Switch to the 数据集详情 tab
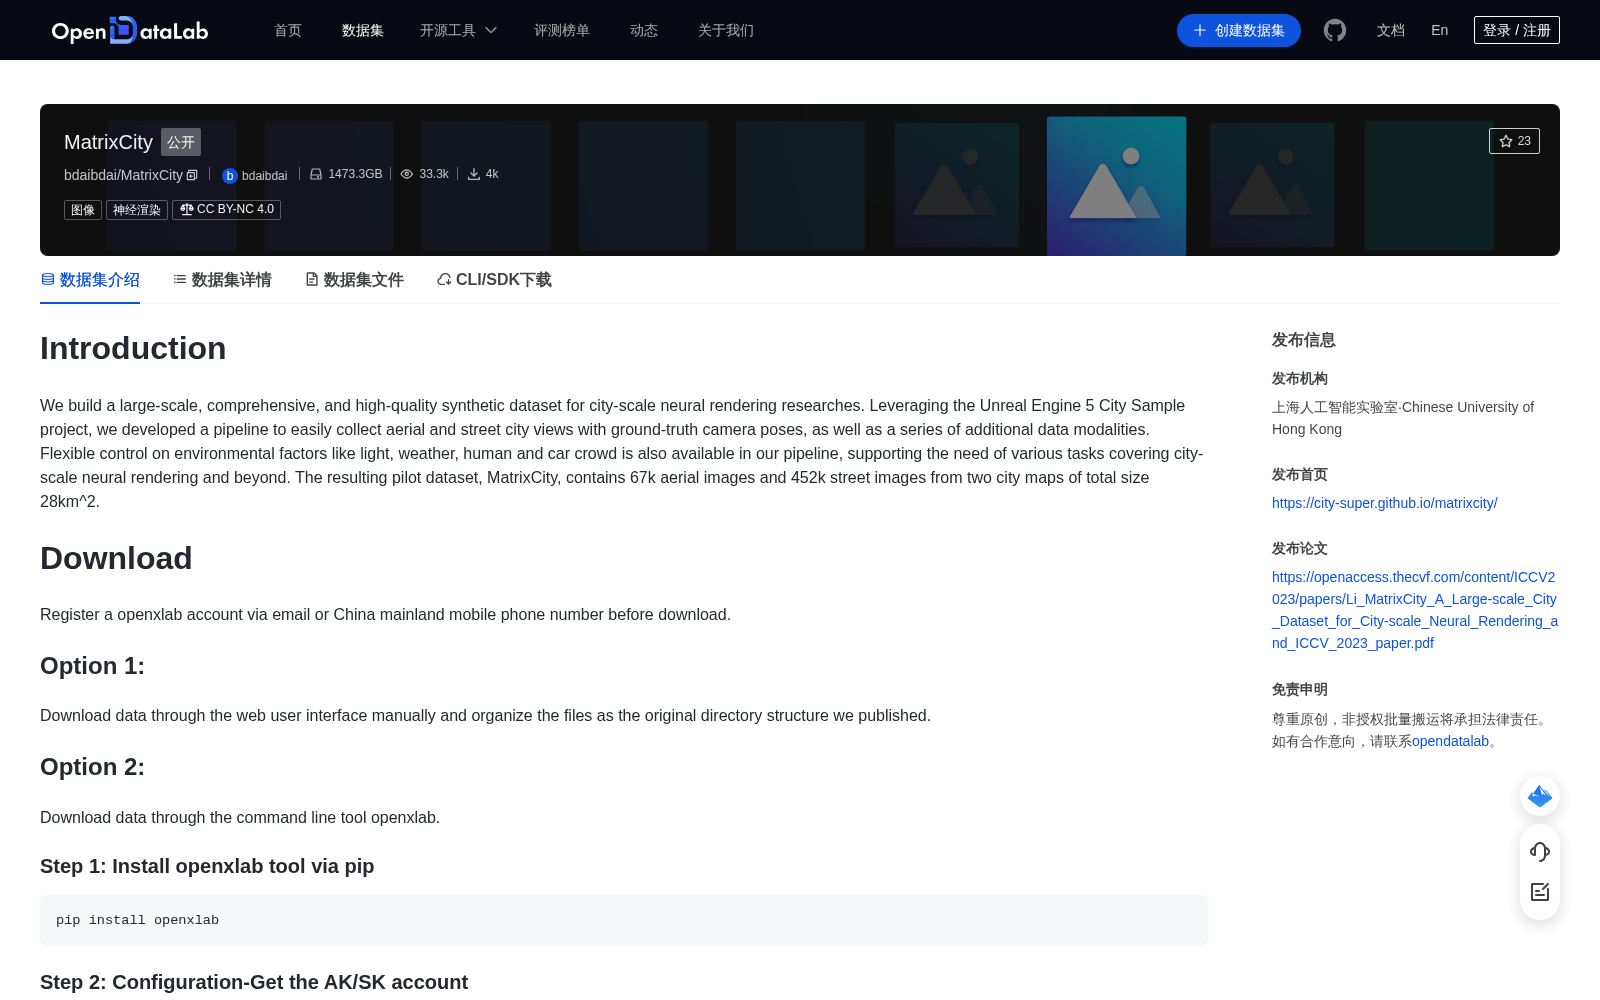Screen dimensions: 1600x1000 (x=222, y=280)
